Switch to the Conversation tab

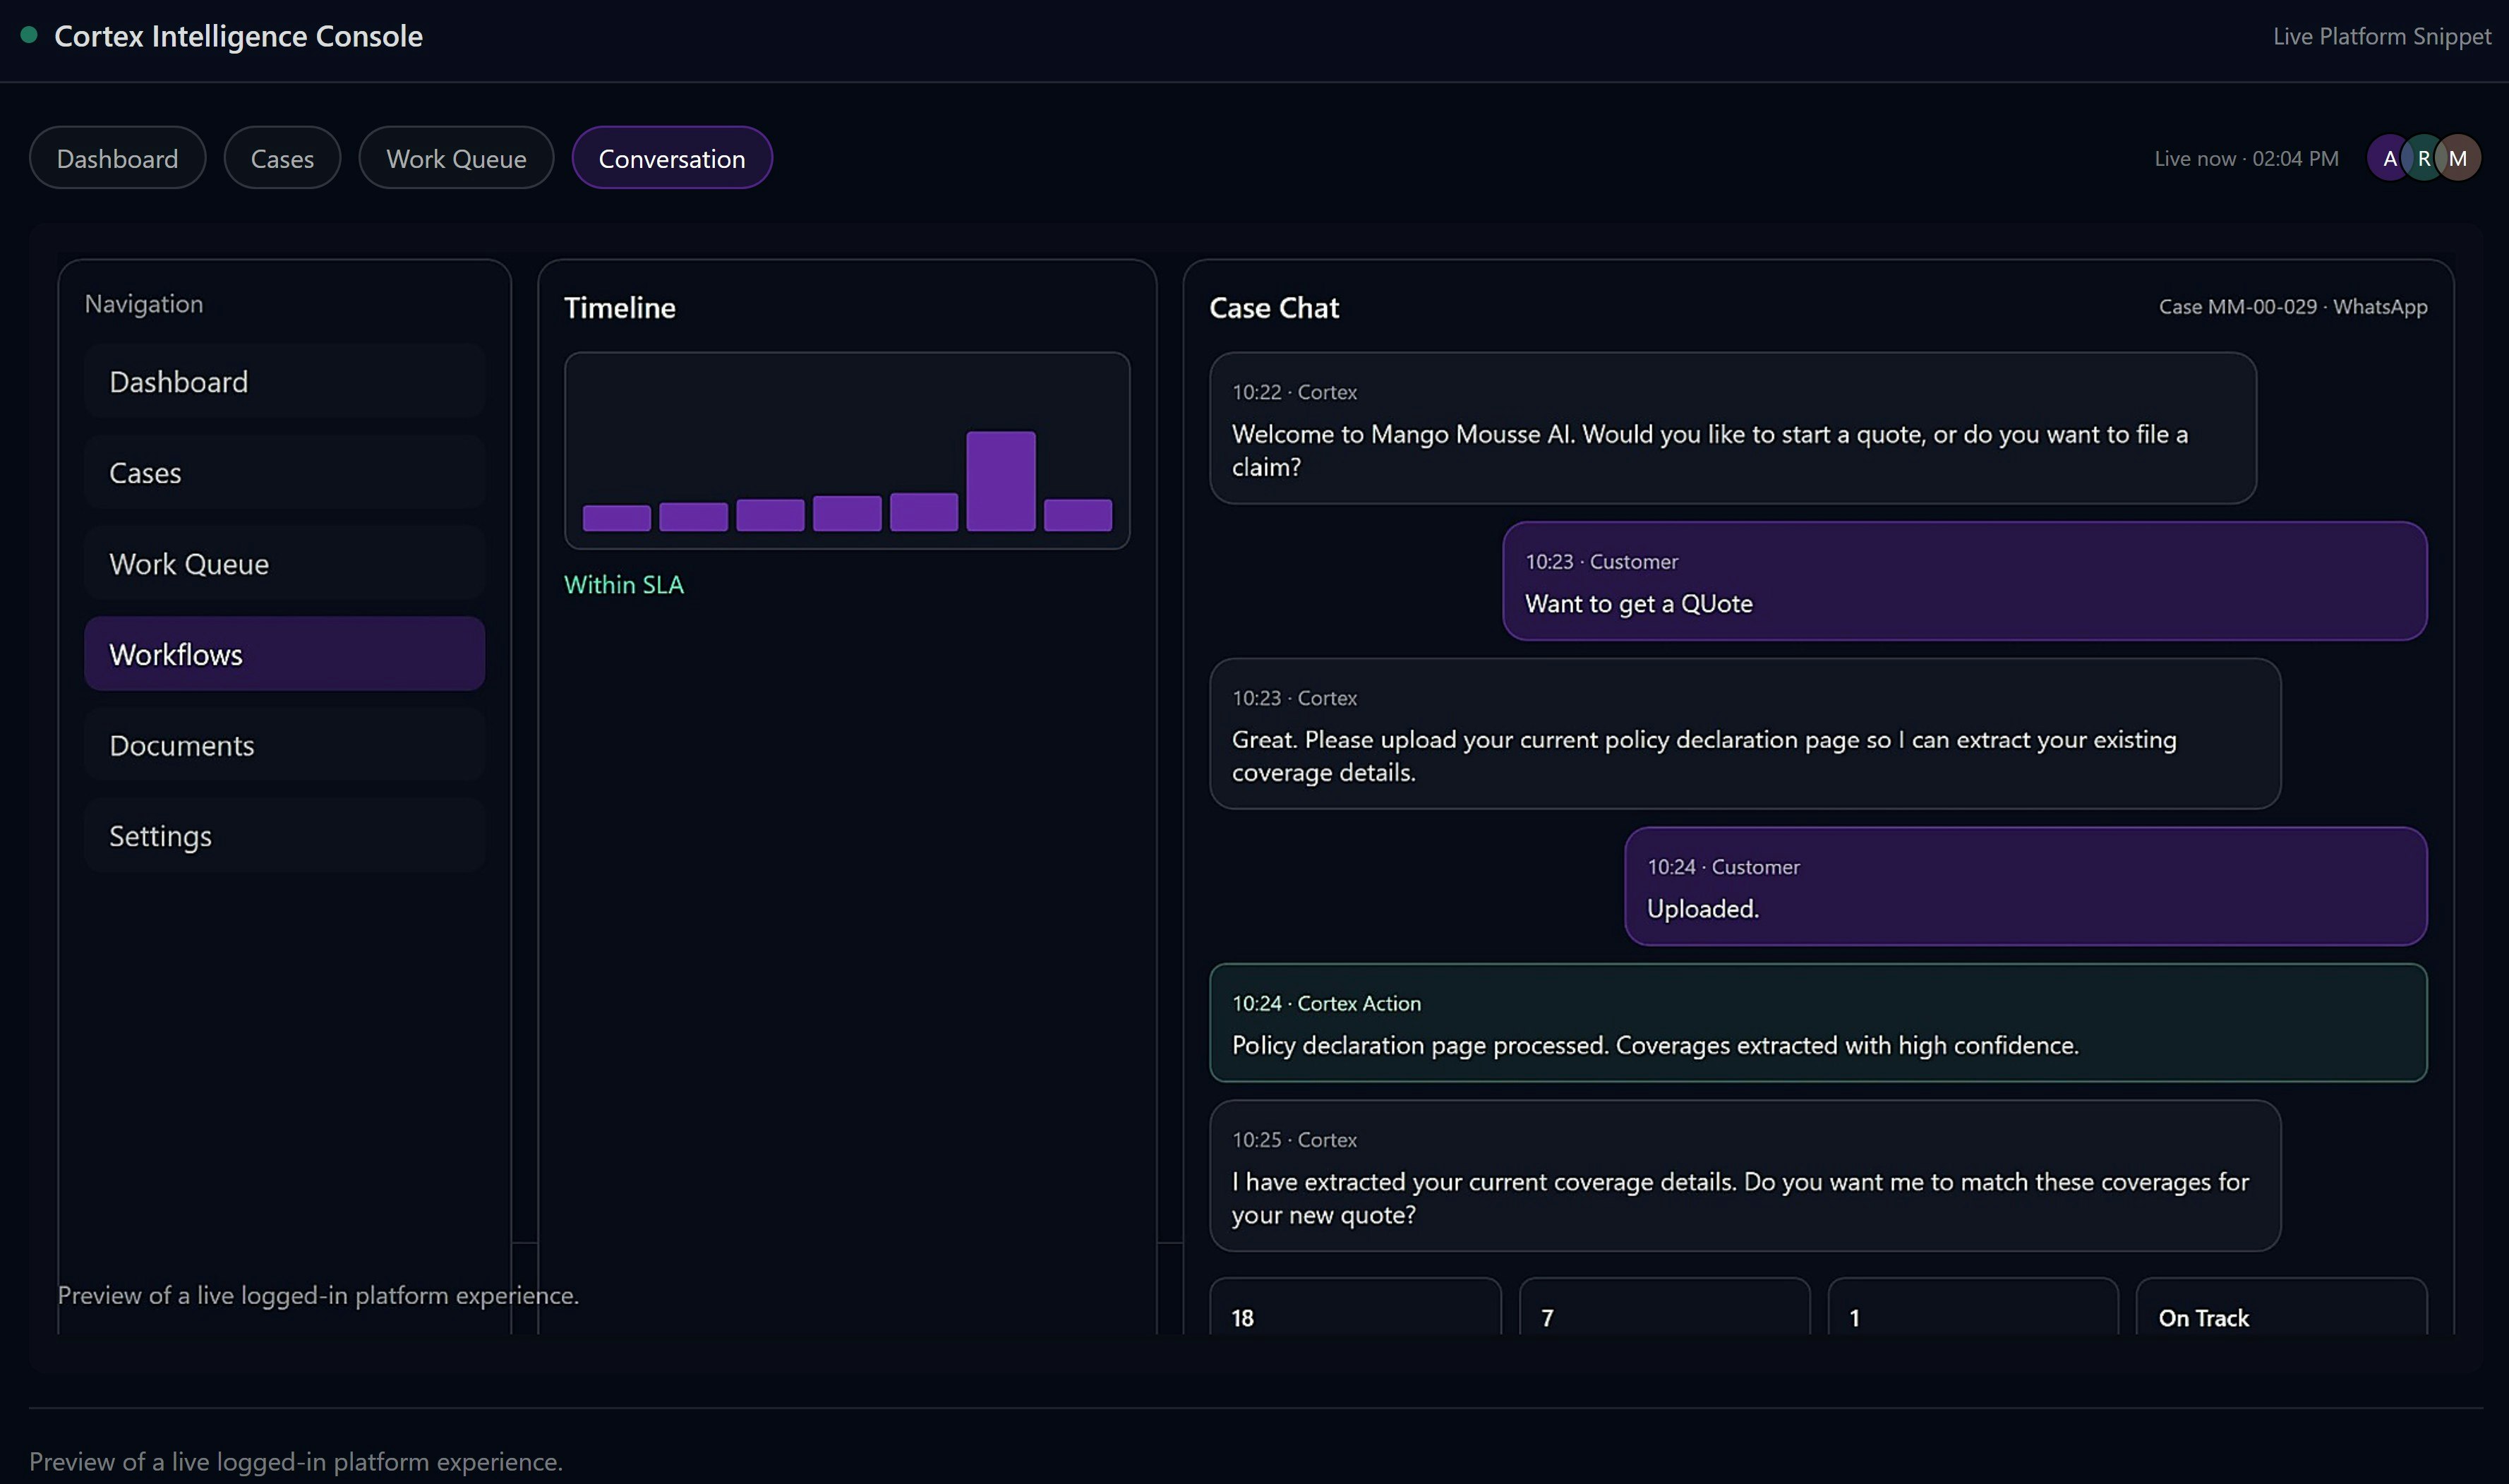point(671,157)
